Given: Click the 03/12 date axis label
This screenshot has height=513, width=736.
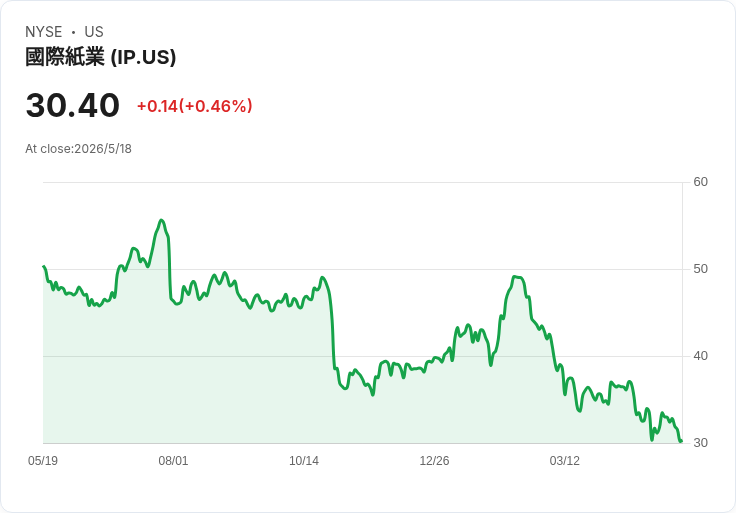Looking at the screenshot, I should (565, 461).
